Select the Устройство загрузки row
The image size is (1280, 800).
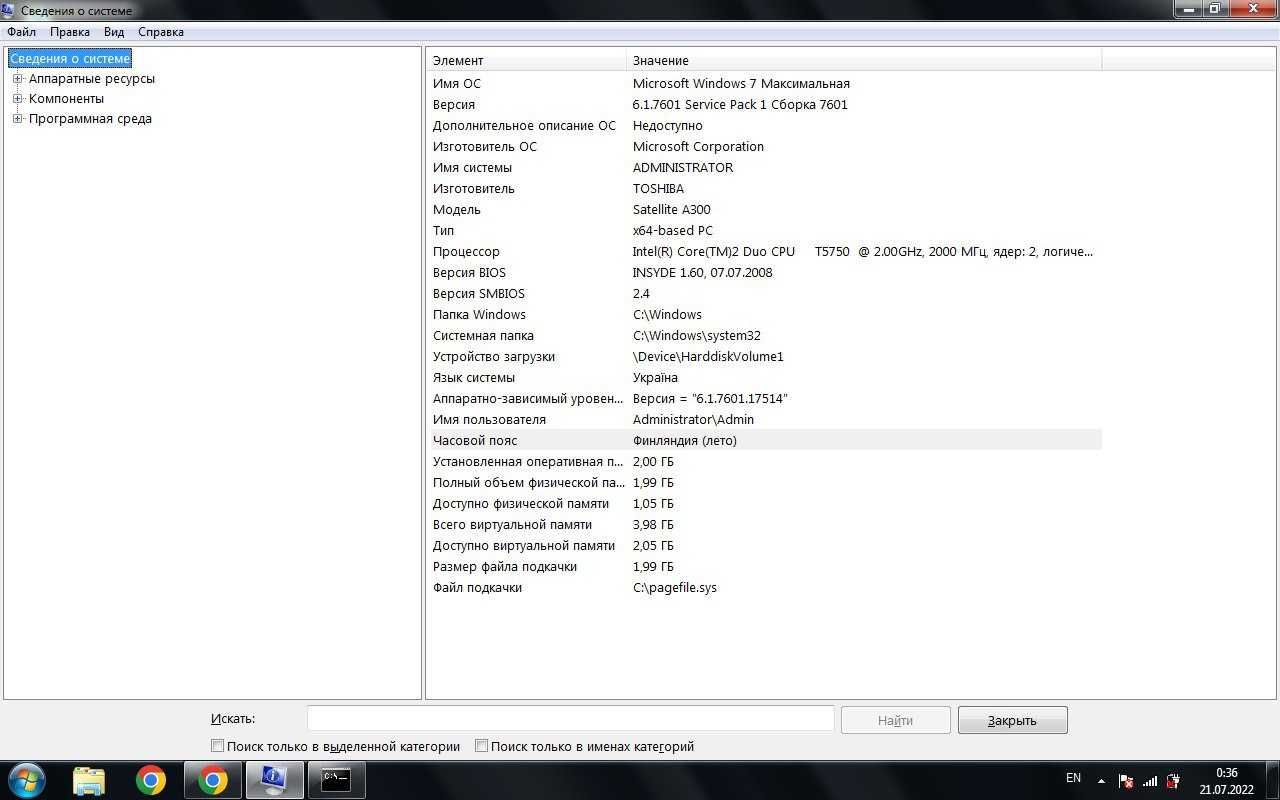764,357
